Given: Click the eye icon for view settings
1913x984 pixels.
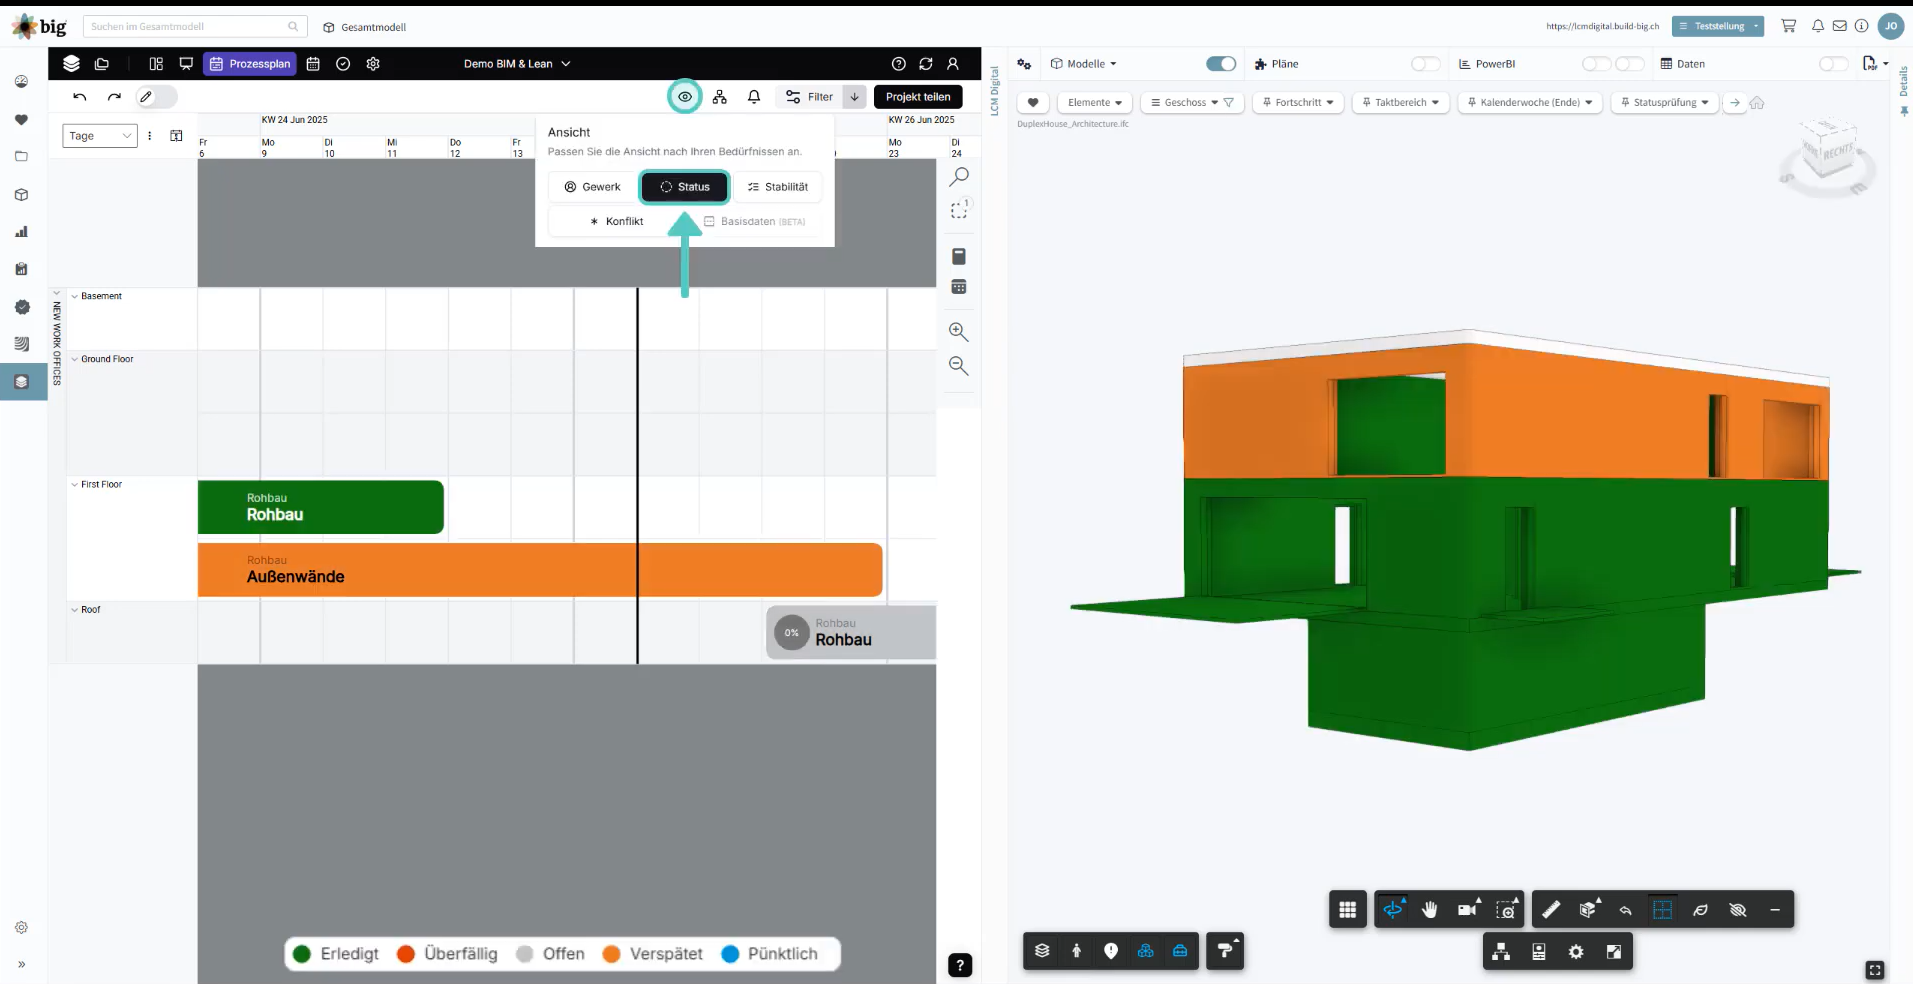Looking at the screenshot, I should 684,97.
